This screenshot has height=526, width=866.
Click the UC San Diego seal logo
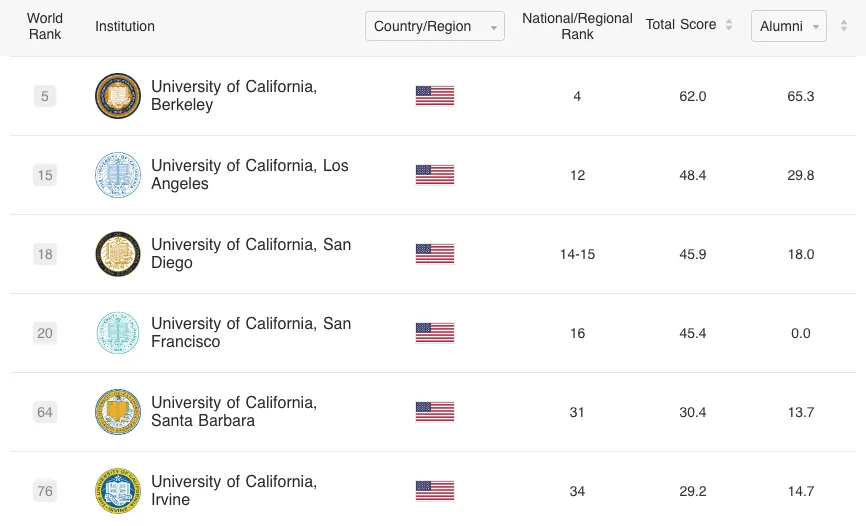118,254
